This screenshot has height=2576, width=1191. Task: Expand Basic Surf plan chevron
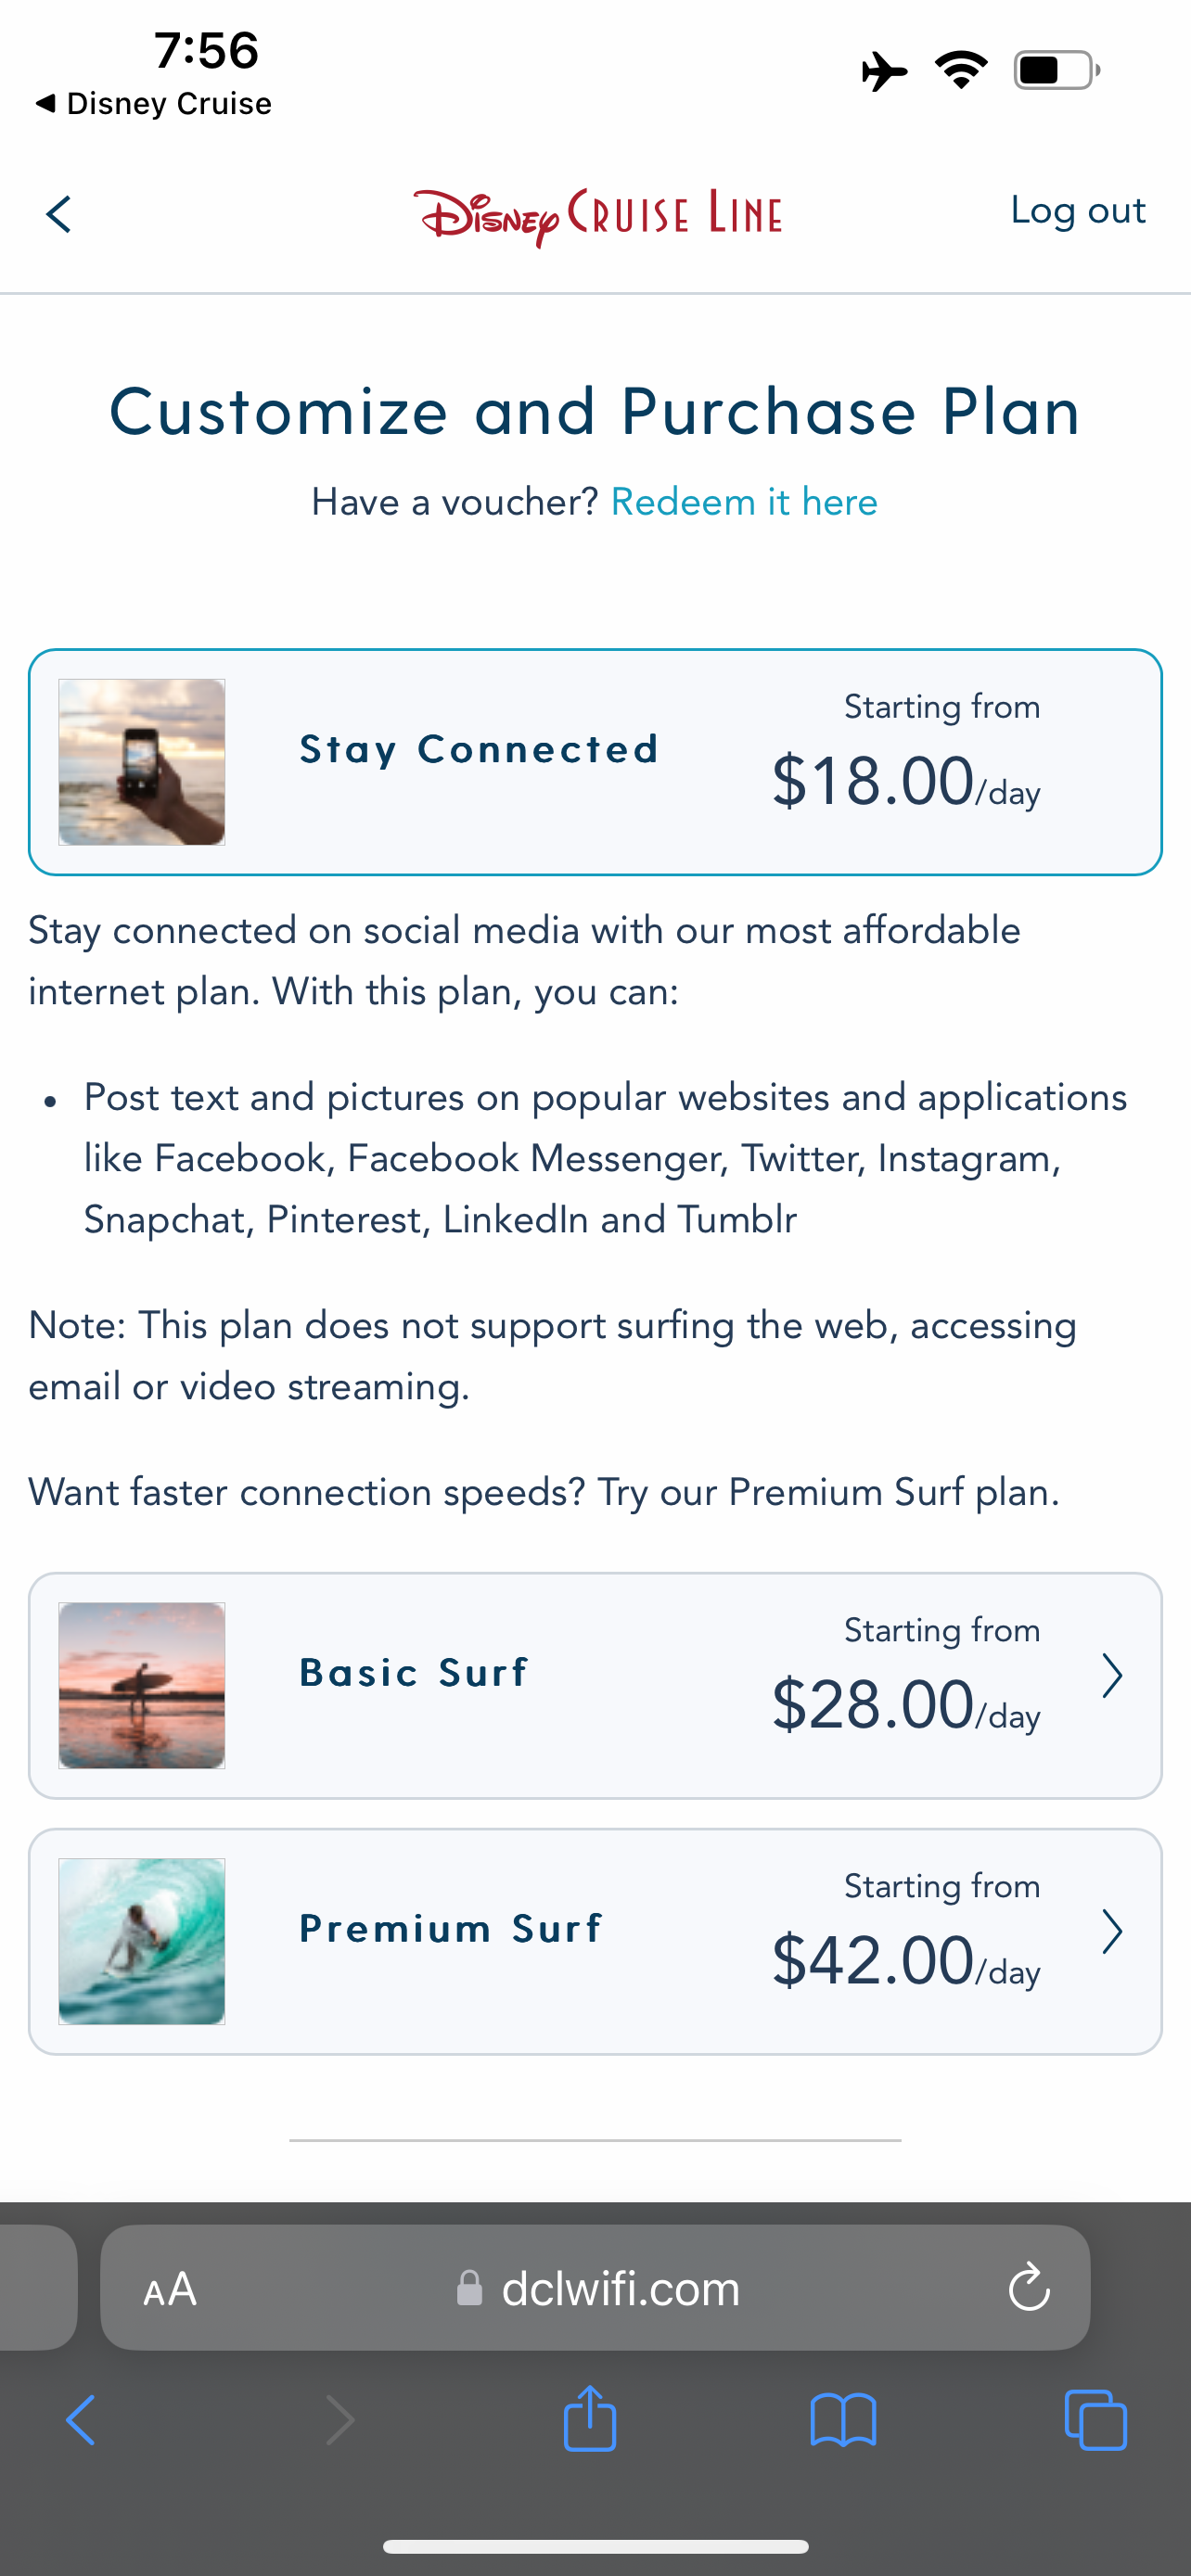[1111, 1676]
